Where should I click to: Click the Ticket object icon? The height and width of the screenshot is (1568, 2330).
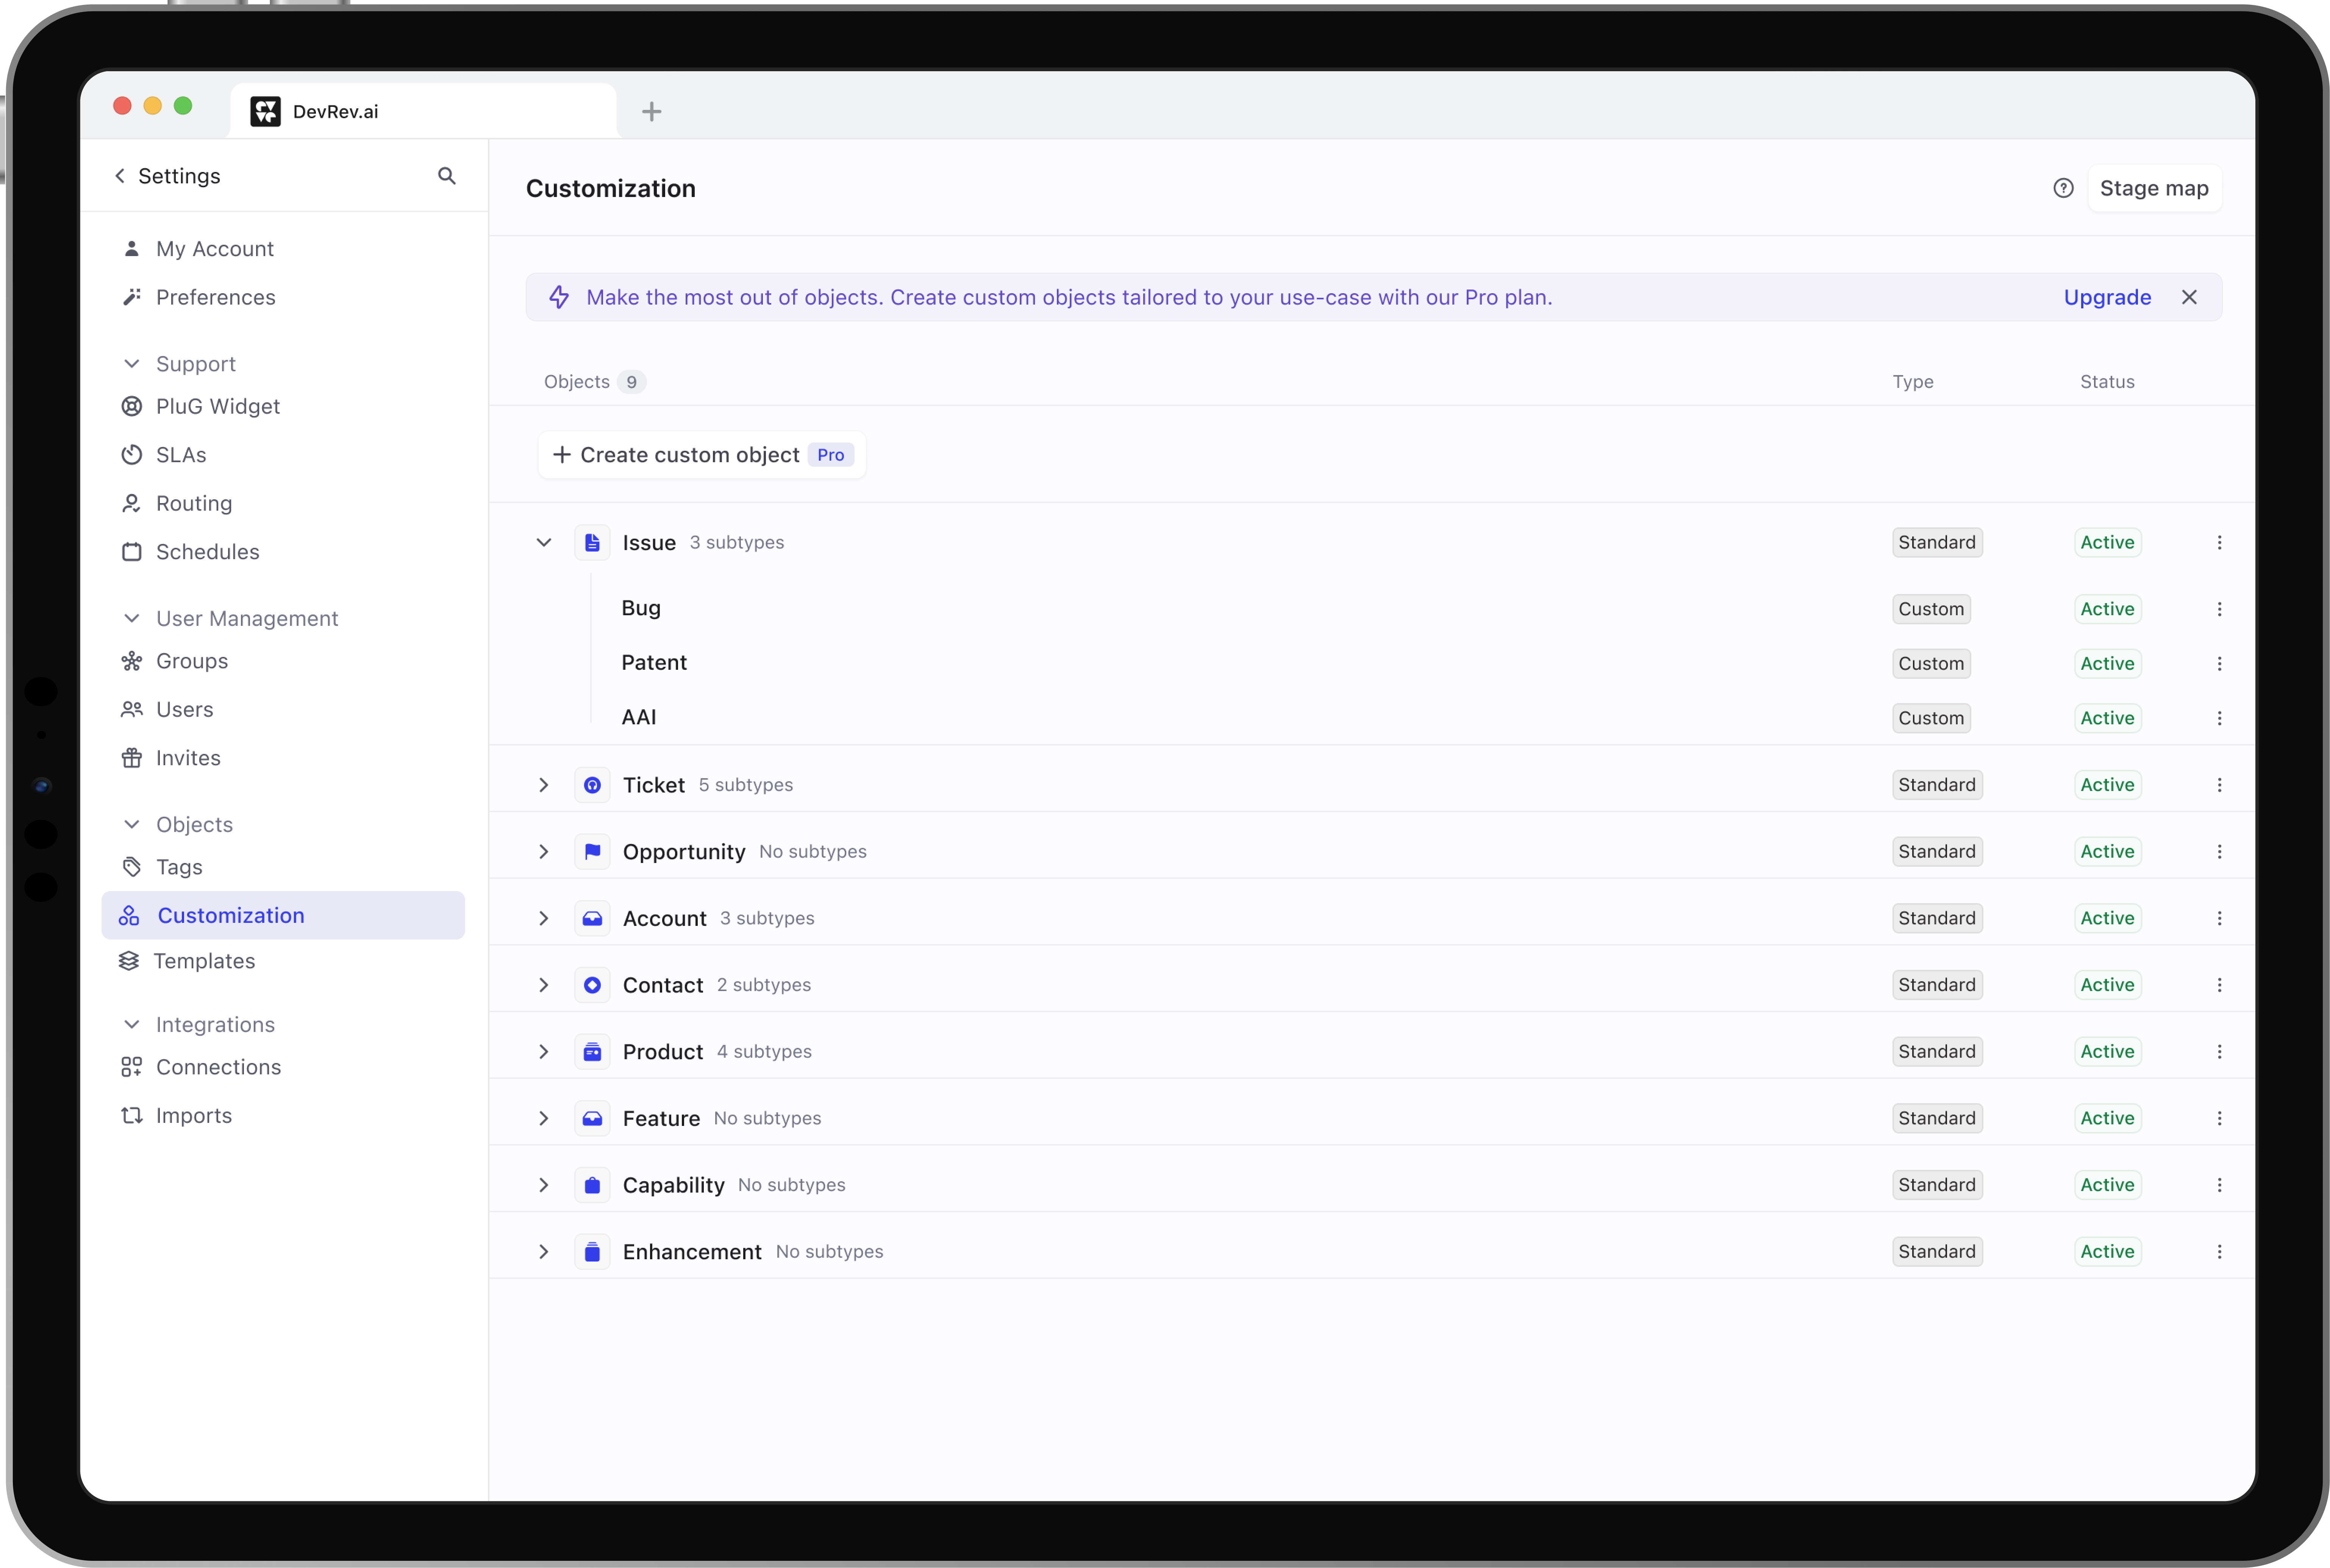(x=592, y=785)
